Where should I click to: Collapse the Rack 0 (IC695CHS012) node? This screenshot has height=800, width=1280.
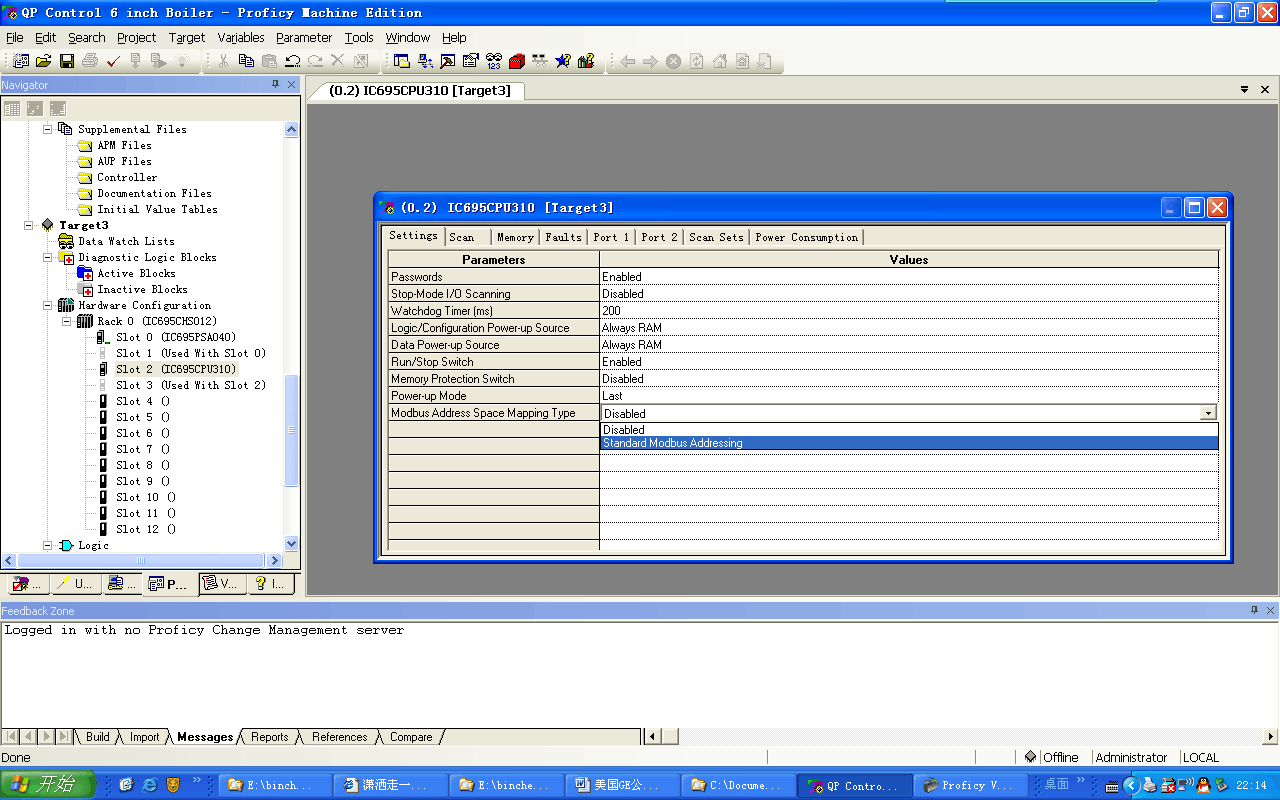coord(66,321)
